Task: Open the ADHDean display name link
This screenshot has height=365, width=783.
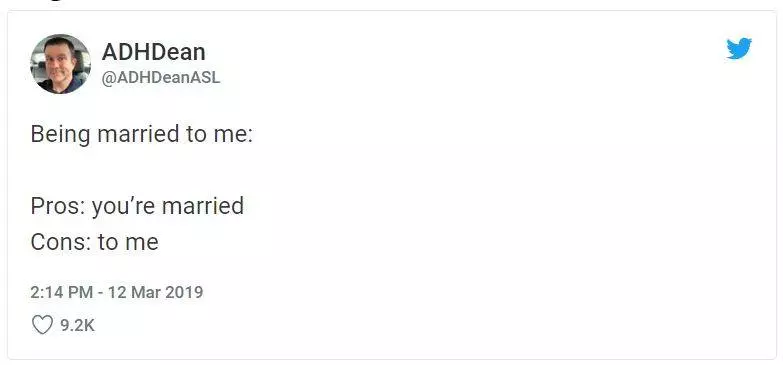Action: point(153,52)
